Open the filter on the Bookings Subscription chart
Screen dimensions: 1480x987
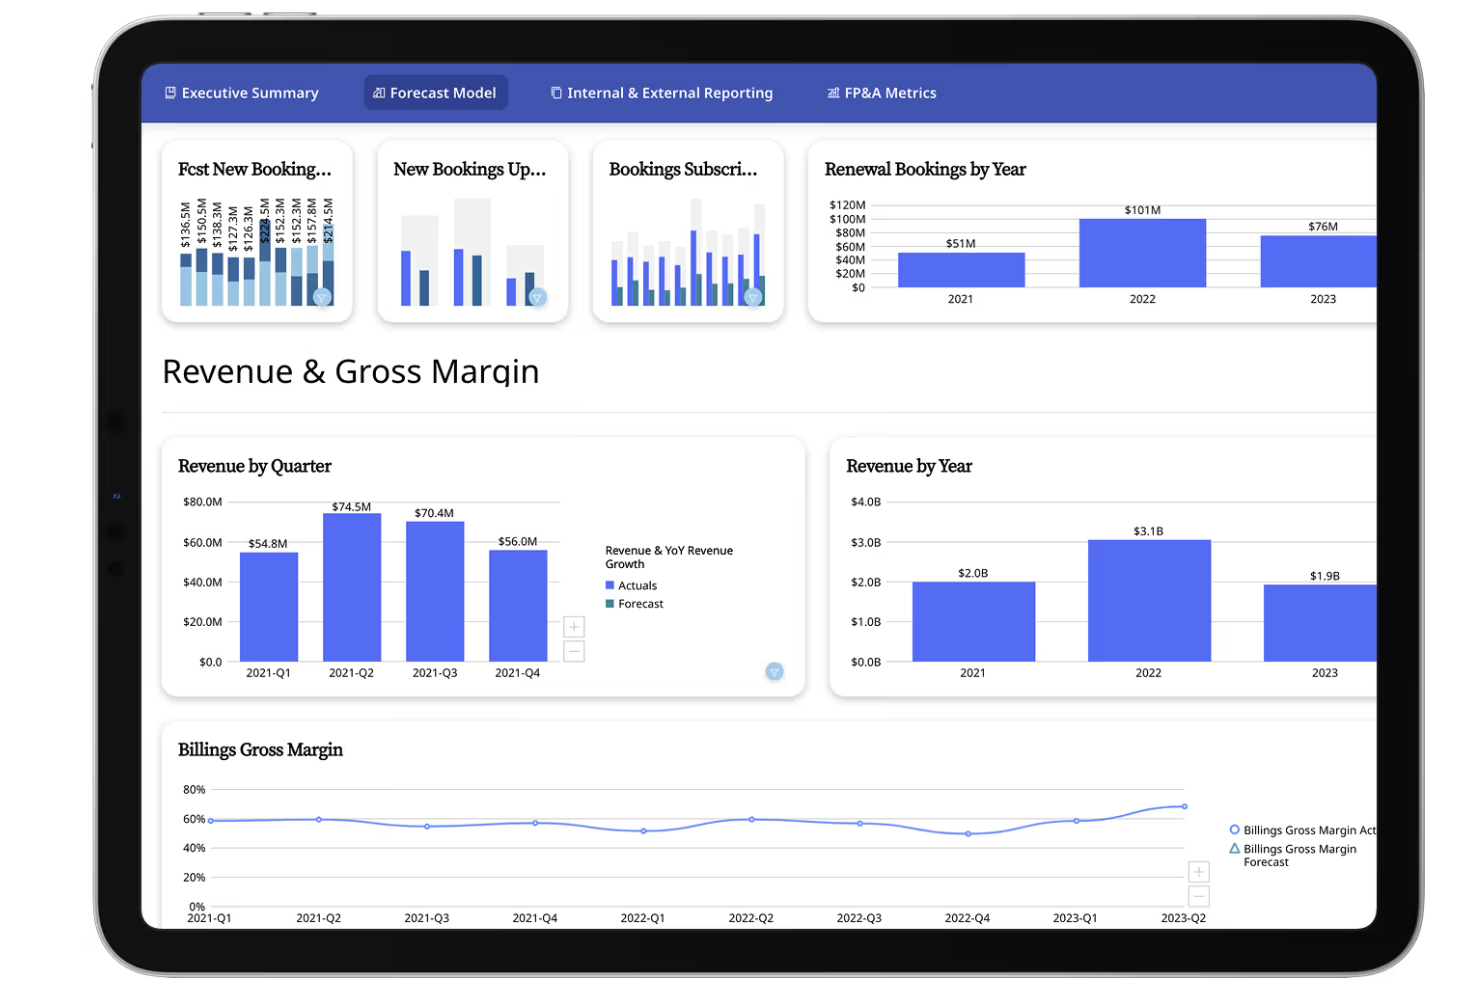(x=752, y=296)
